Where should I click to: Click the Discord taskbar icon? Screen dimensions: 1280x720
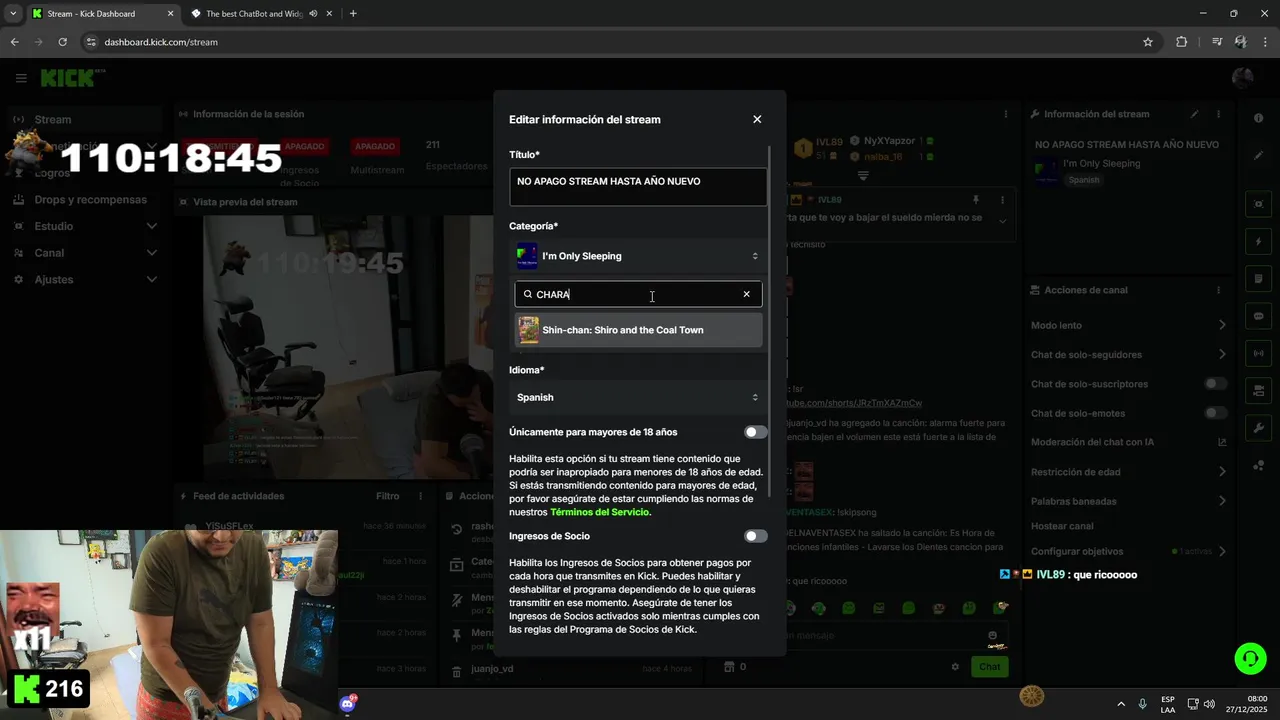(347, 704)
